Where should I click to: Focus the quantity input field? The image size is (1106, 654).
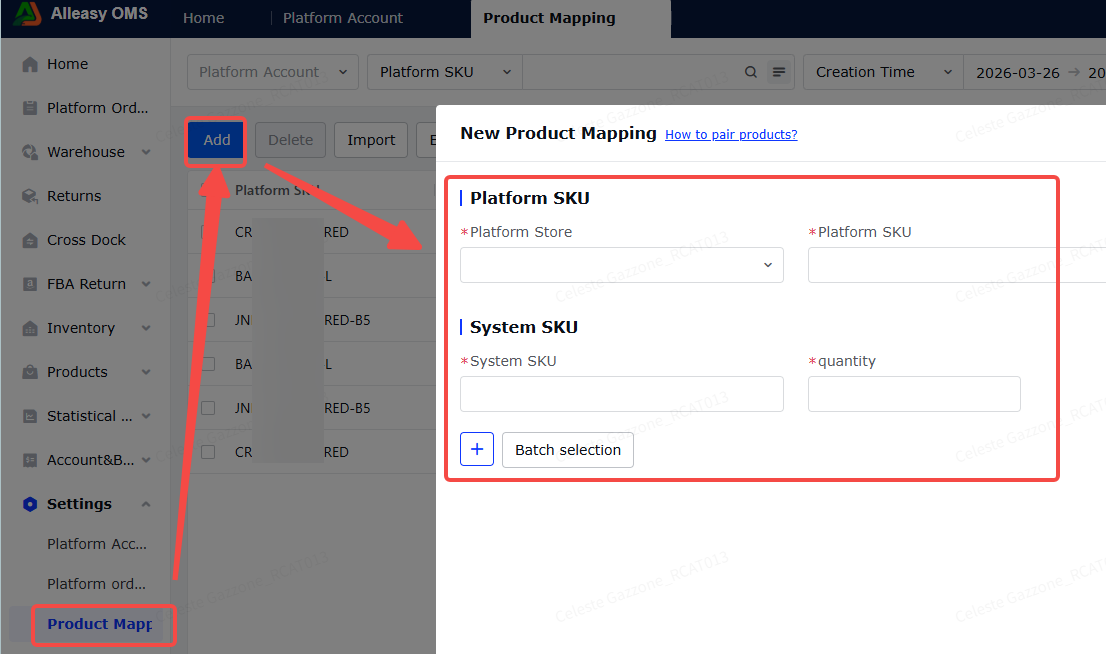coord(914,394)
